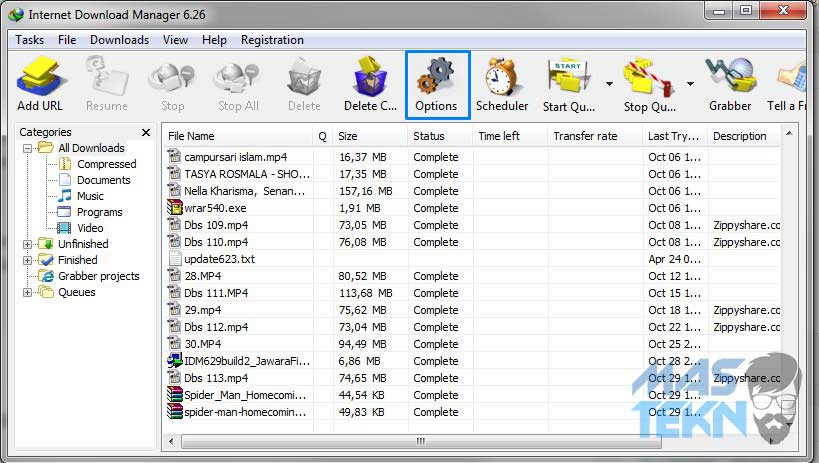Click the Resume toolbar icon
Image resolution: width=819 pixels, height=463 pixels.
click(x=107, y=76)
